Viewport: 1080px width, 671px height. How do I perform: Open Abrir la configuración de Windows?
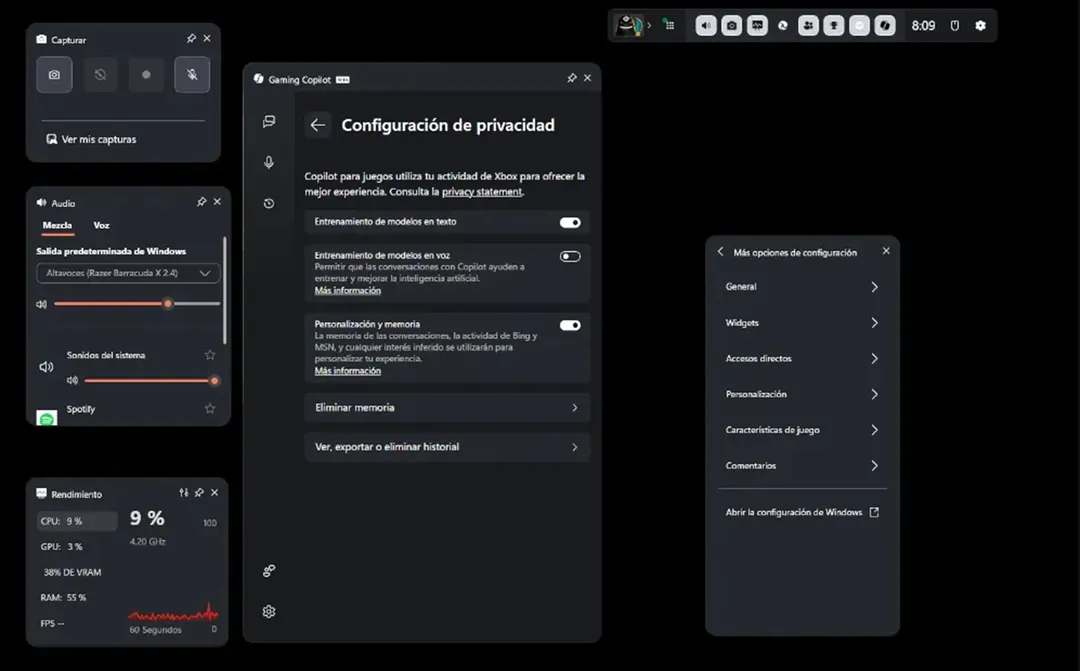pos(802,512)
